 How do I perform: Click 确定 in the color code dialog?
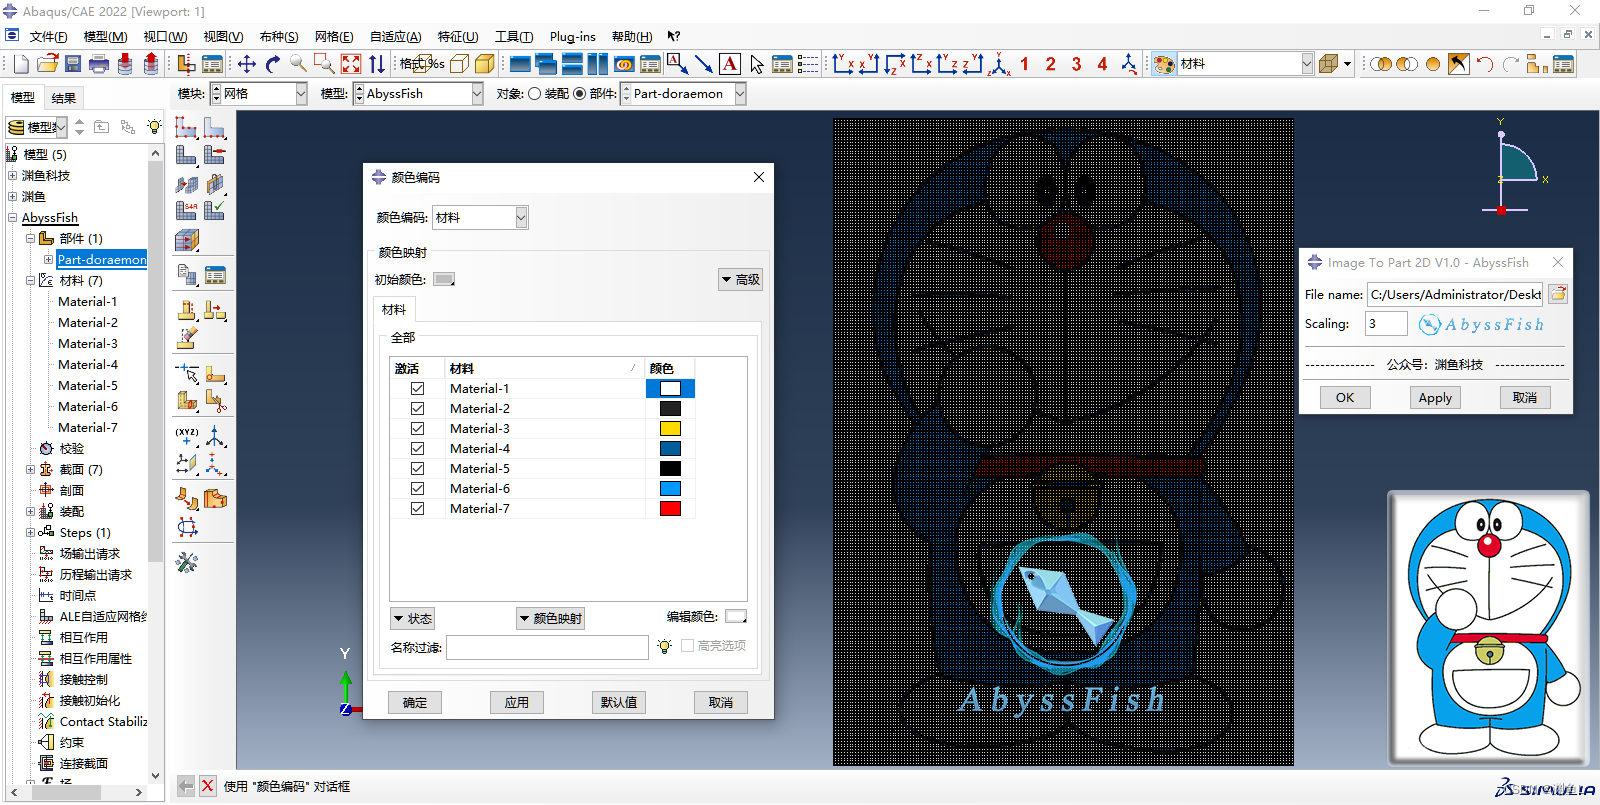pos(415,702)
